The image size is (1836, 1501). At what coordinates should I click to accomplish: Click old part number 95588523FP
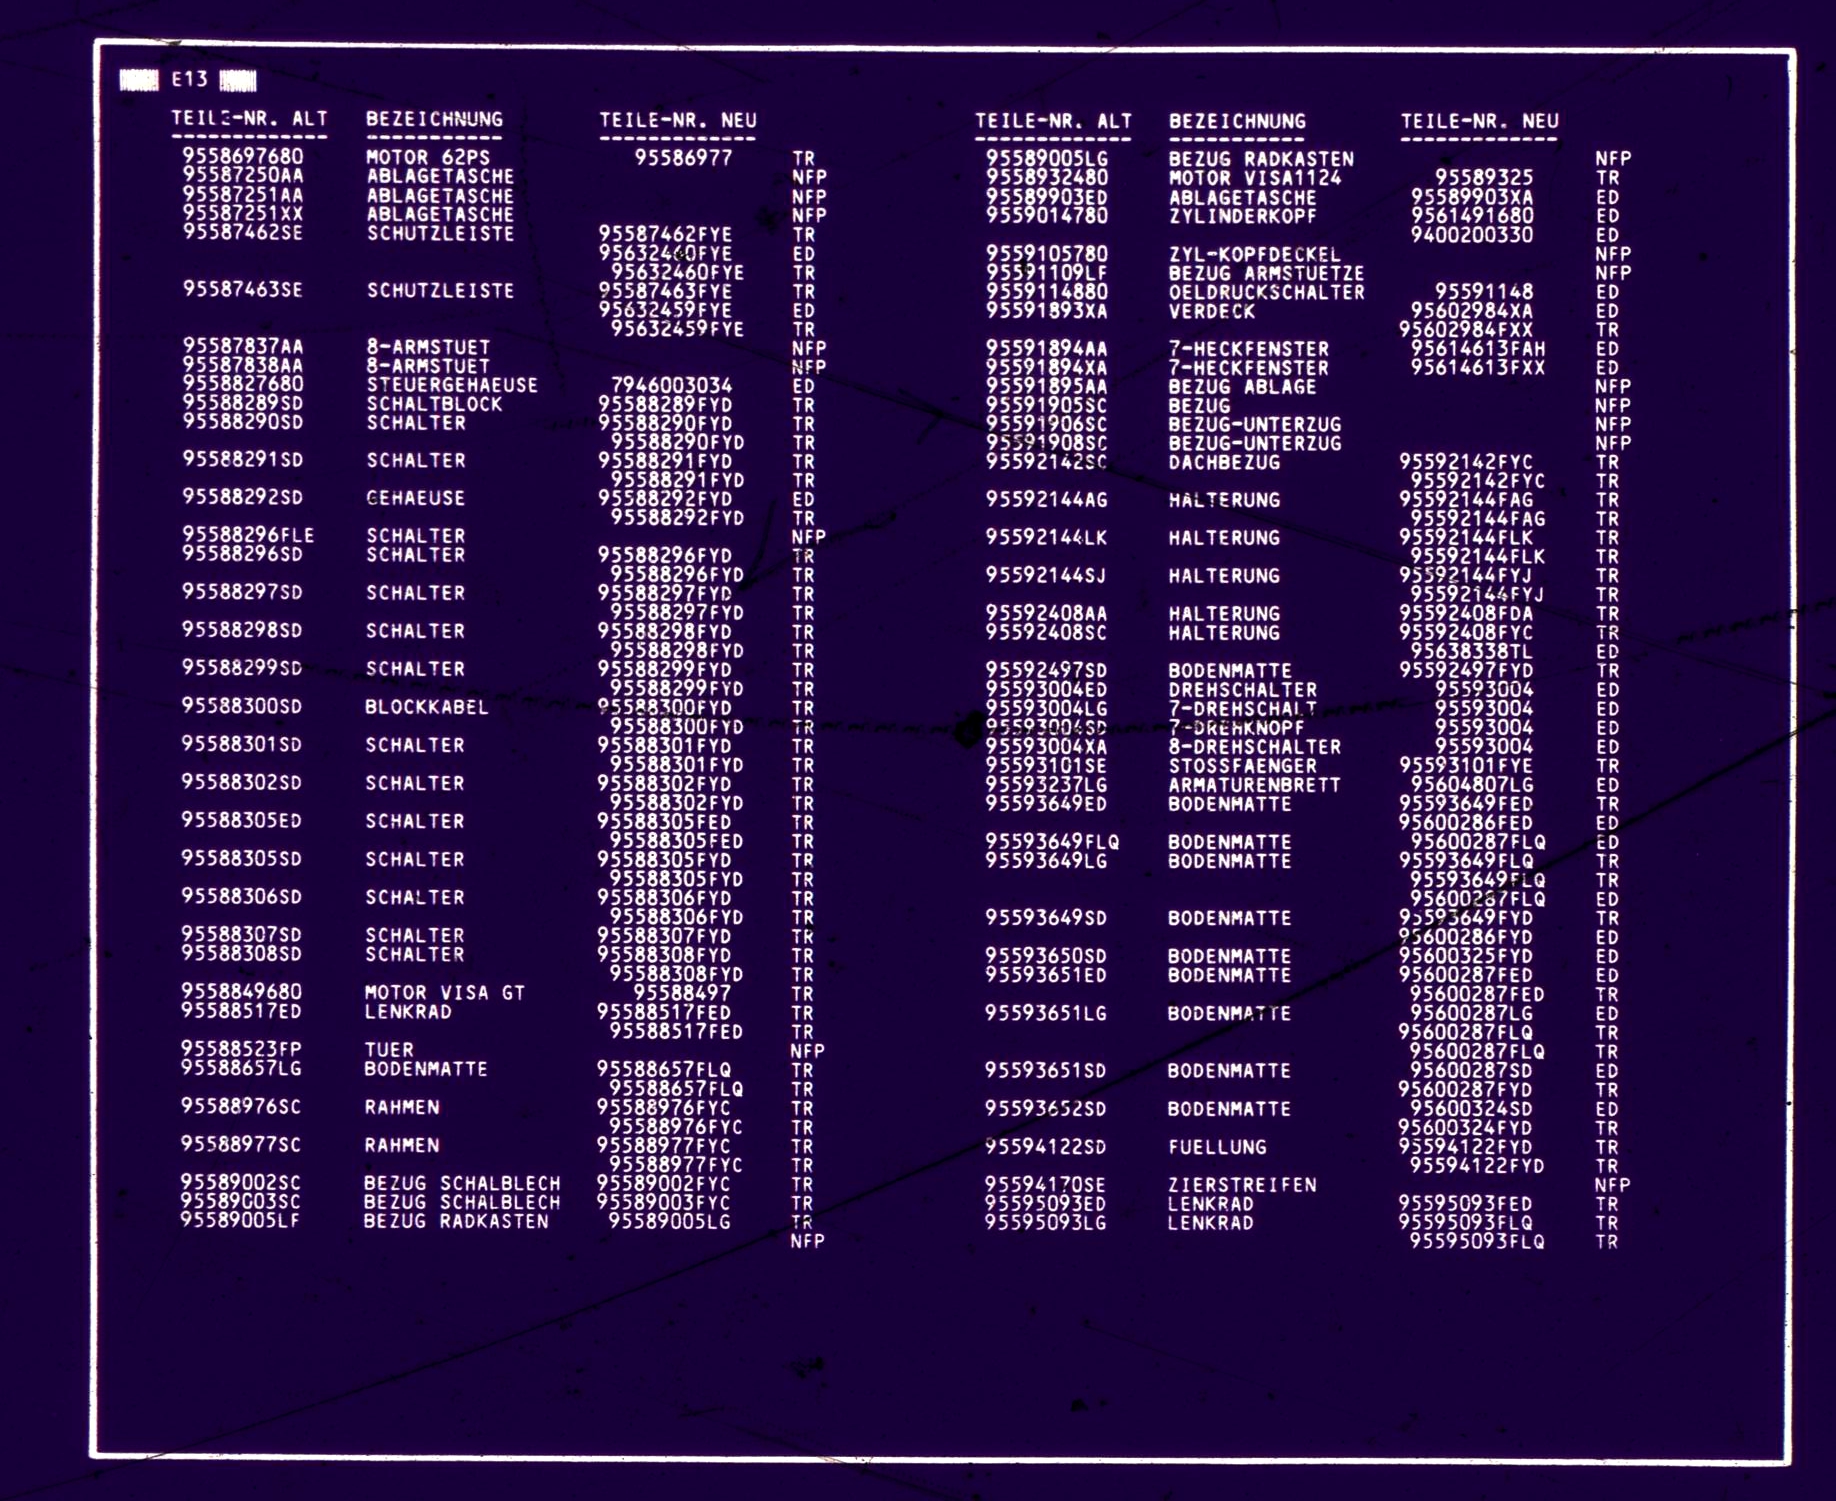[x=241, y=1049]
